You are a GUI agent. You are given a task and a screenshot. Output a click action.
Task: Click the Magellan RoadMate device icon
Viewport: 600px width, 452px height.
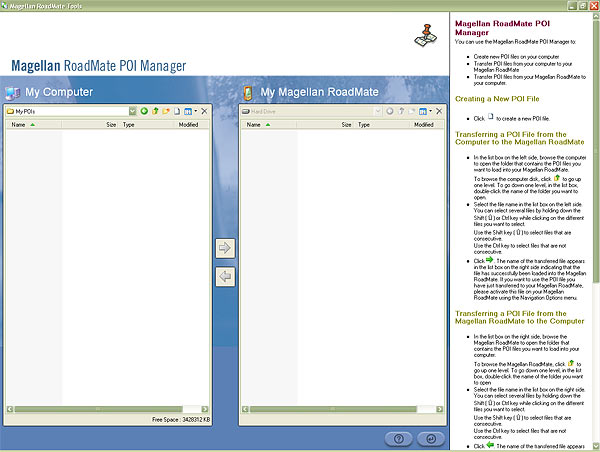248,93
